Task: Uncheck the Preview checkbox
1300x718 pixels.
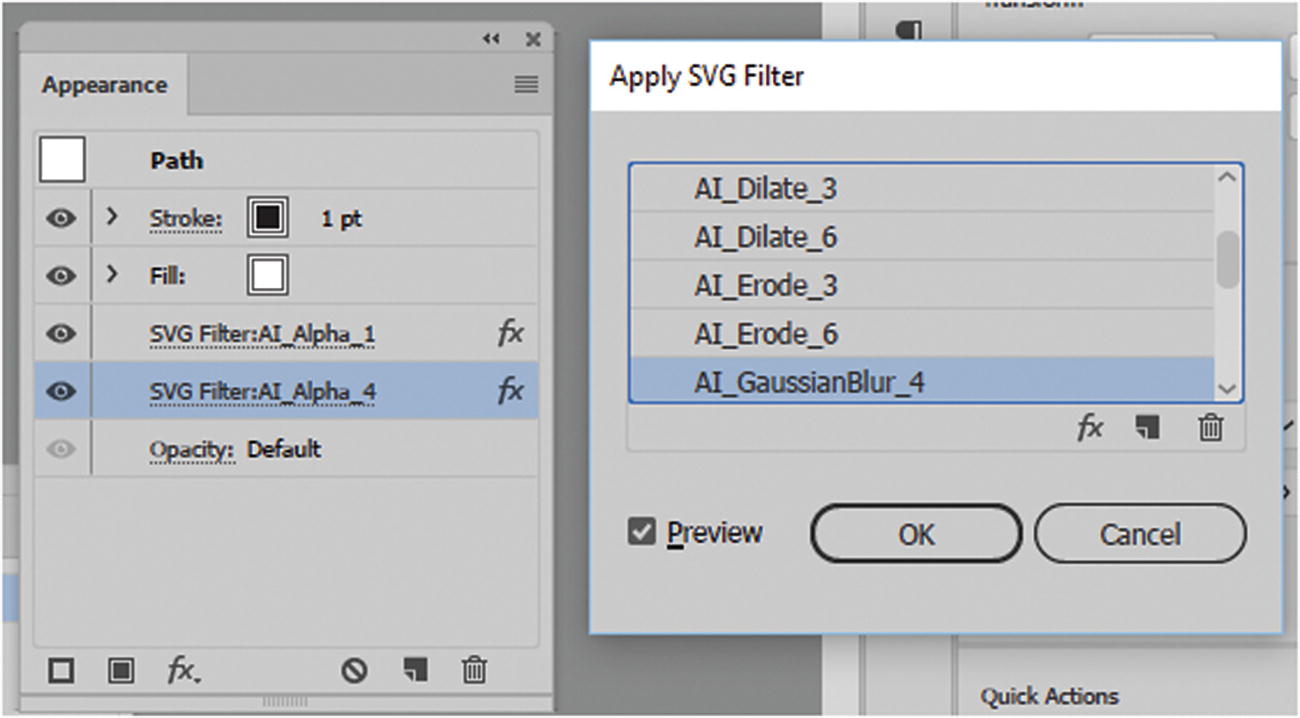Action: (x=641, y=531)
